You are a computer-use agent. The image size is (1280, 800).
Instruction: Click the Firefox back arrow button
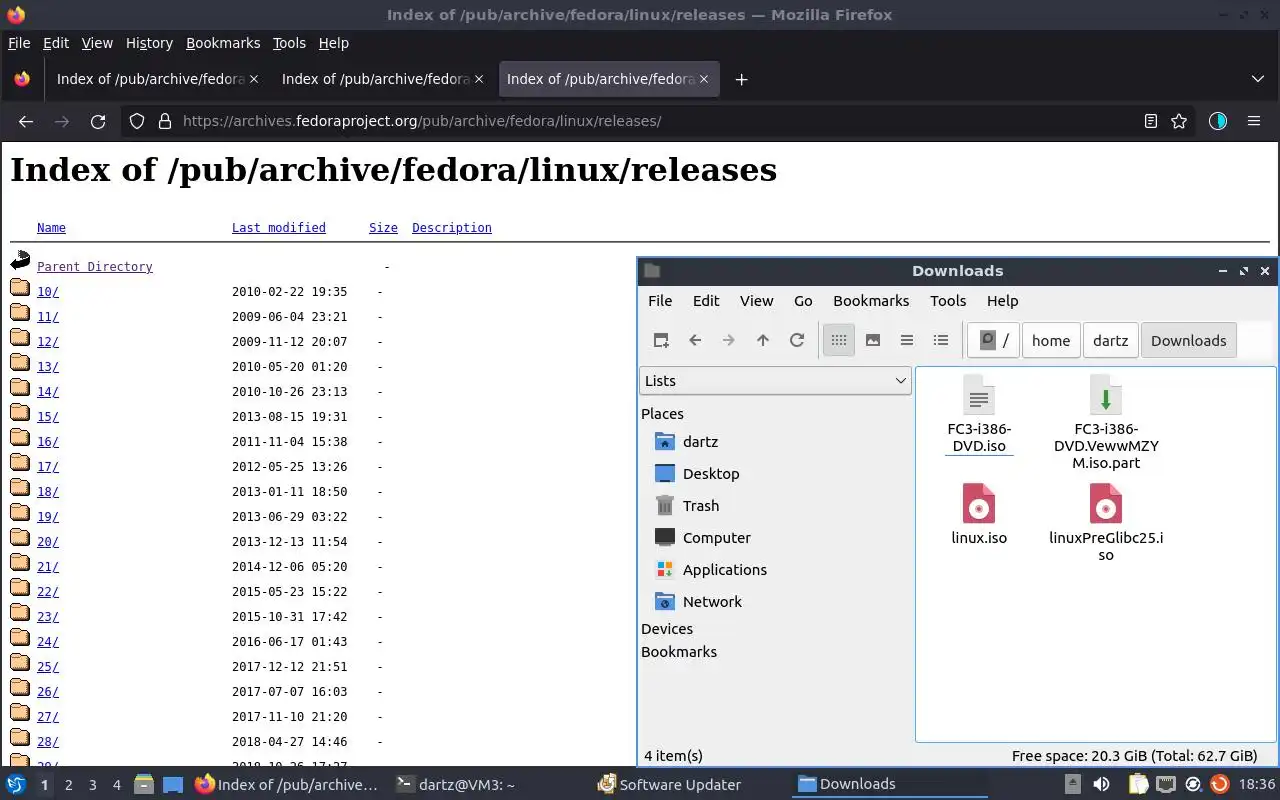coord(26,121)
